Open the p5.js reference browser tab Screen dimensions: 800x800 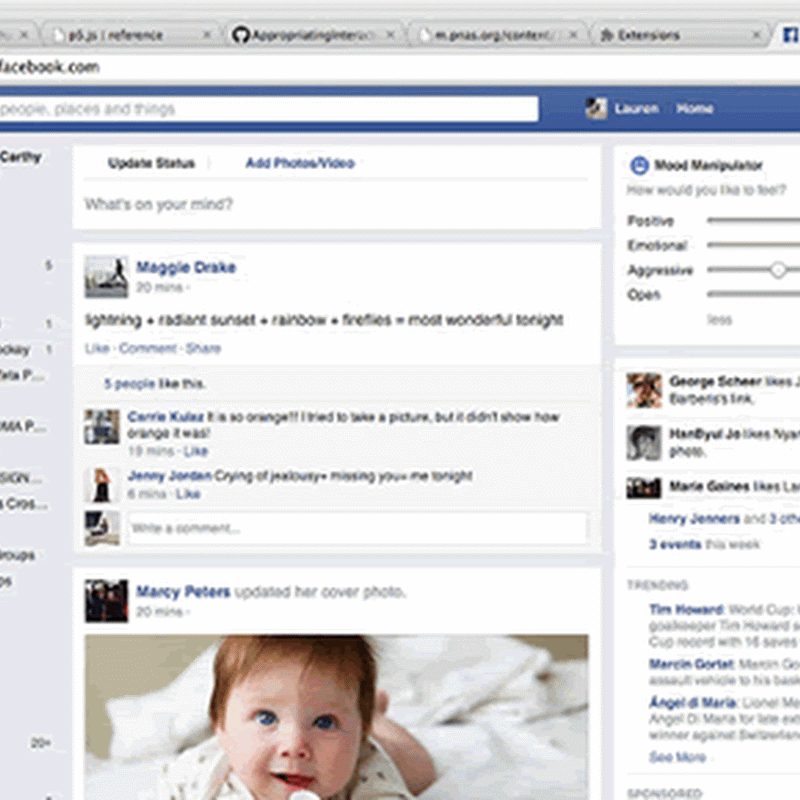pos(130,35)
